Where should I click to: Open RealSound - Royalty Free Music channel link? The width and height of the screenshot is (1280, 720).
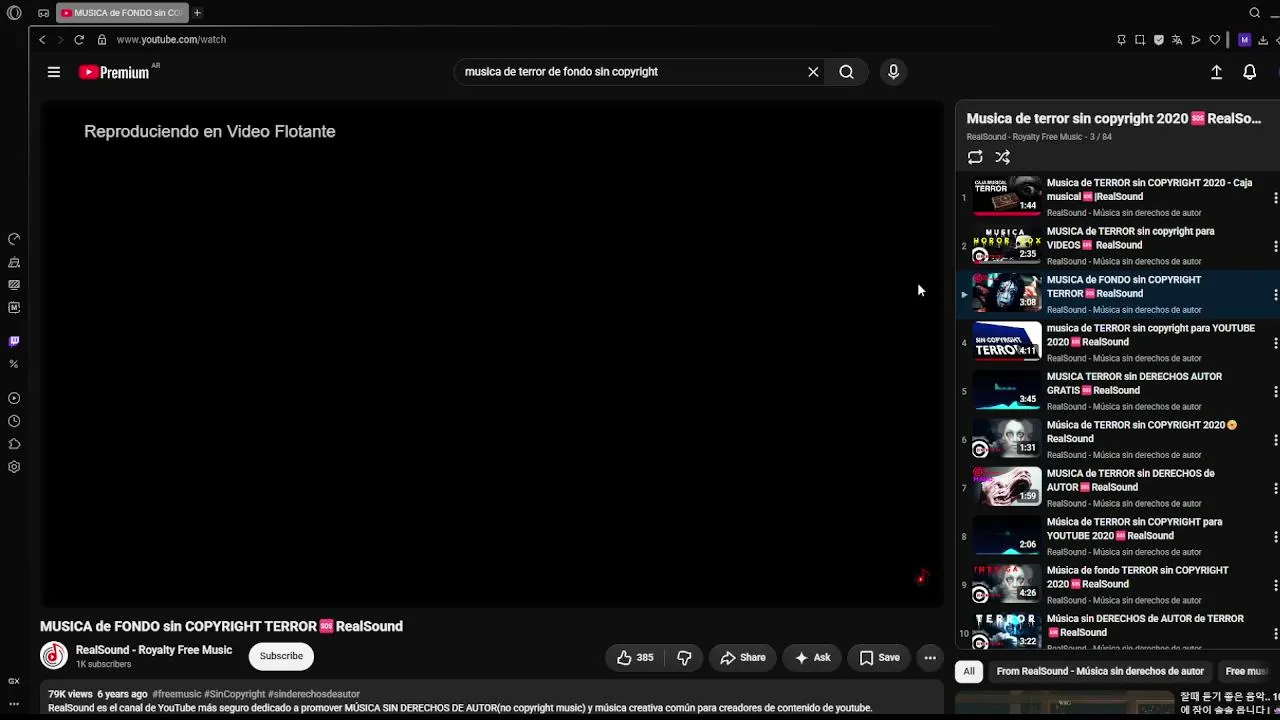[x=154, y=650]
